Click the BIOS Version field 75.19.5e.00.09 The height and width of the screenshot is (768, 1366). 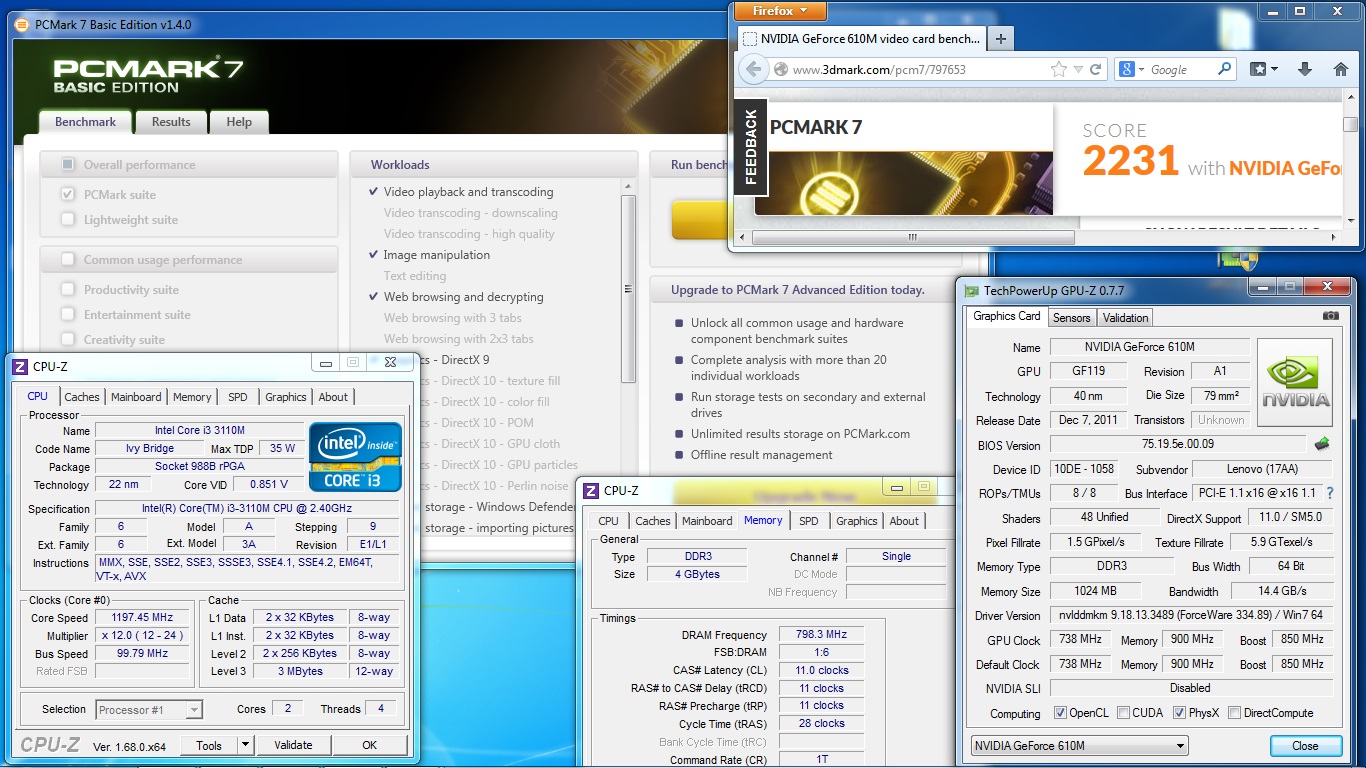click(1179, 444)
